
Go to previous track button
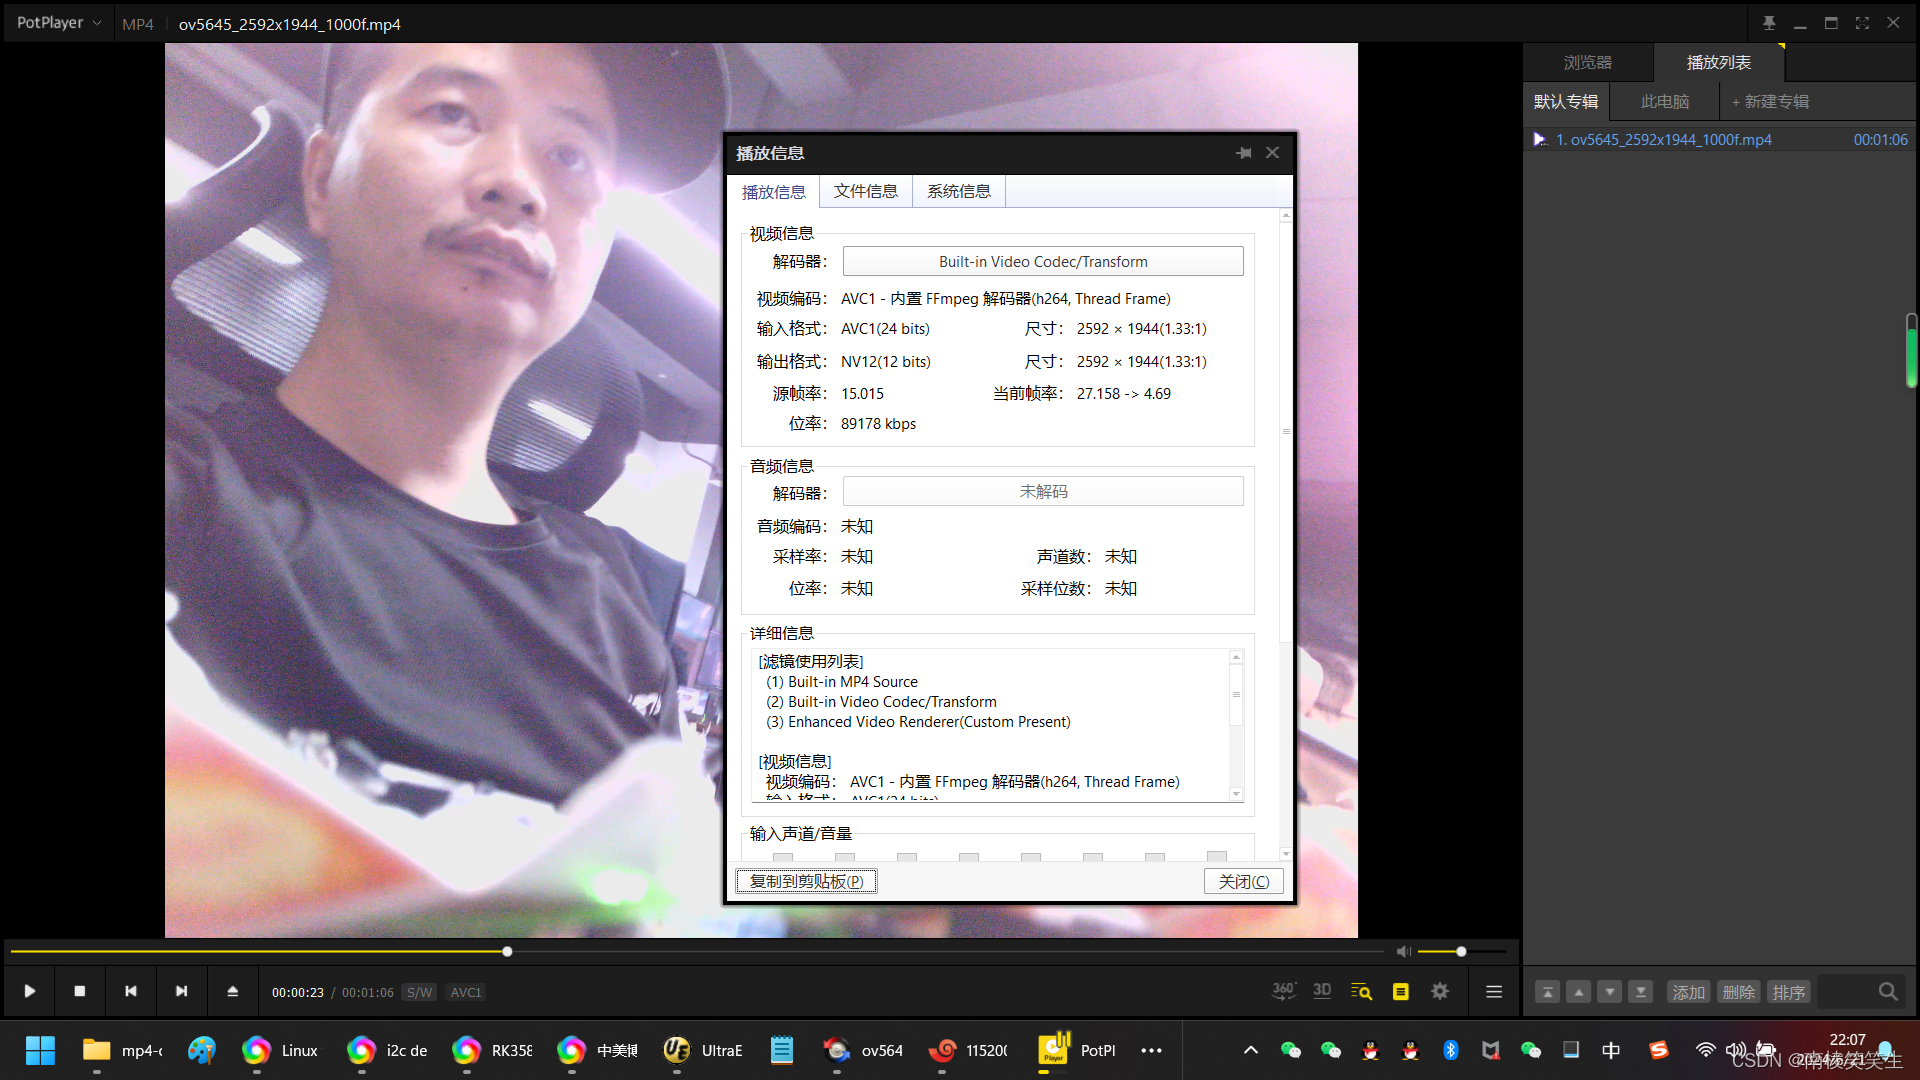131,991
